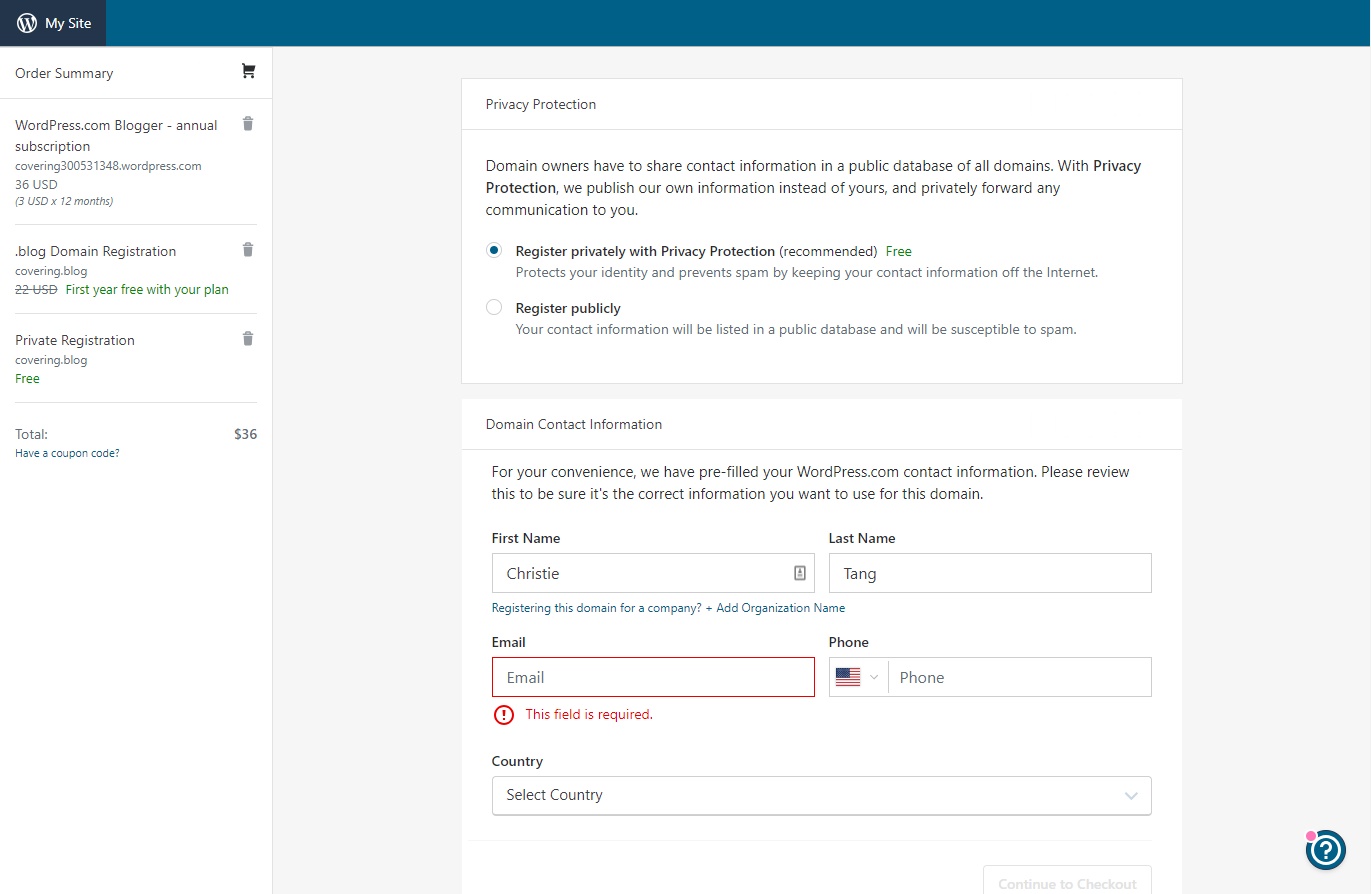1371x894 pixels.
Task: Remove .blog Domain Registration via trash icon
Action: point(248,250)
